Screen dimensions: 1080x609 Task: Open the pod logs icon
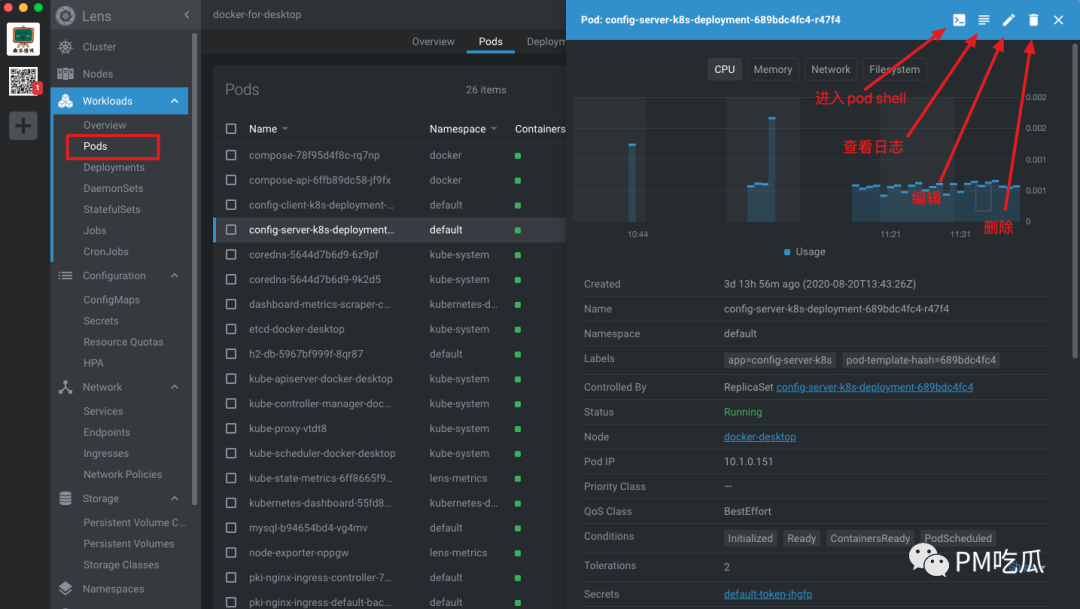click(984, 20)
